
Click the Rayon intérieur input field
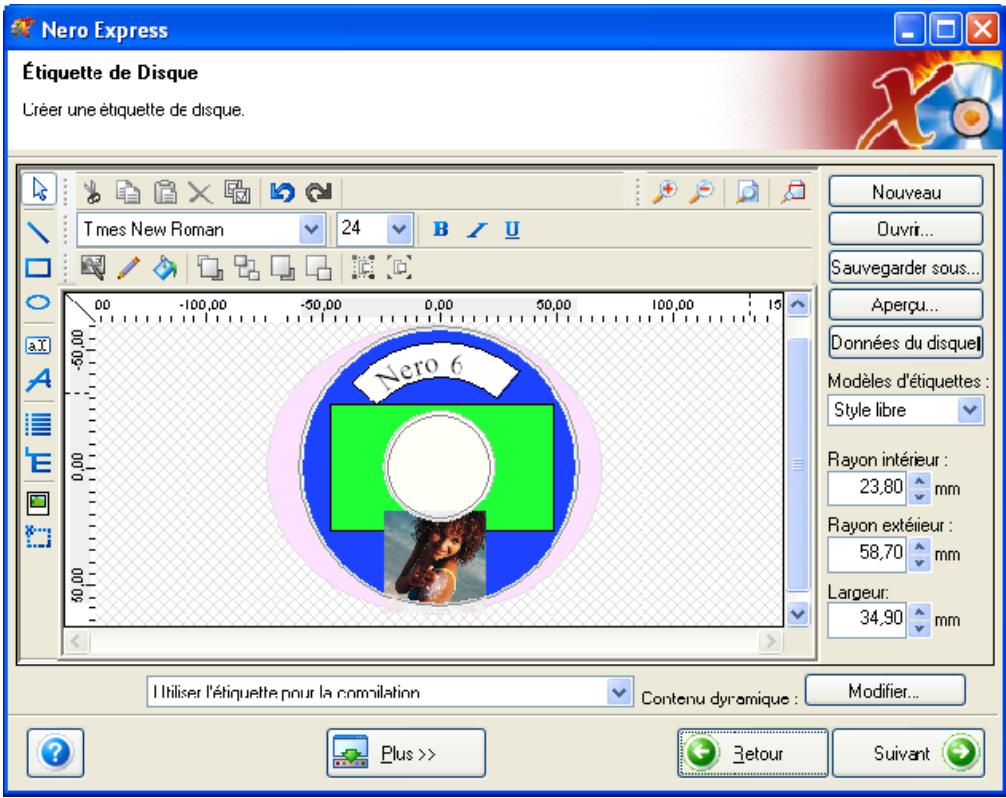click(x=867, y=488)
